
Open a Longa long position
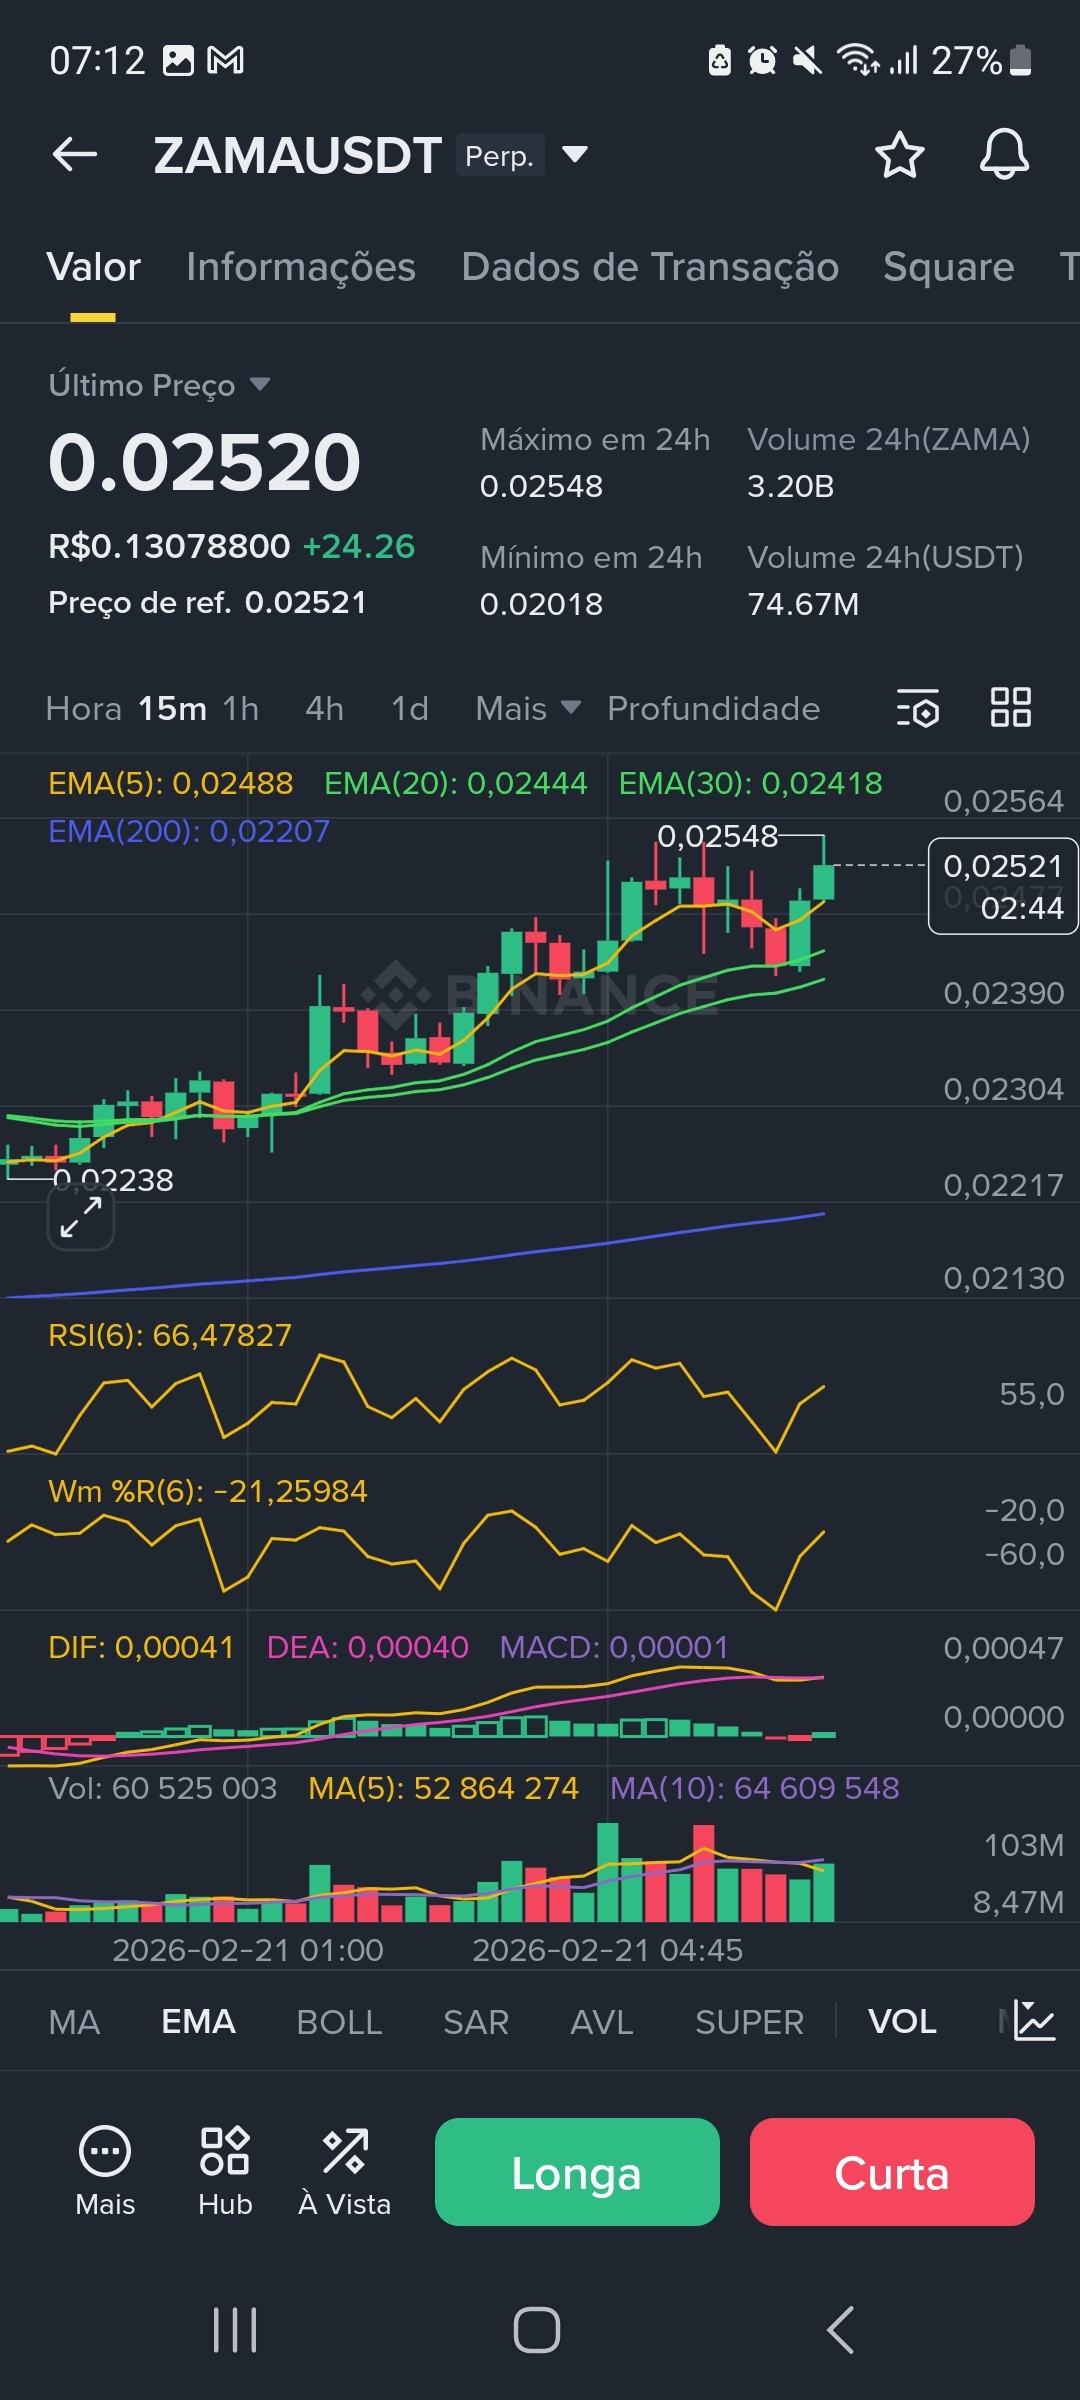pos(577,2172)
